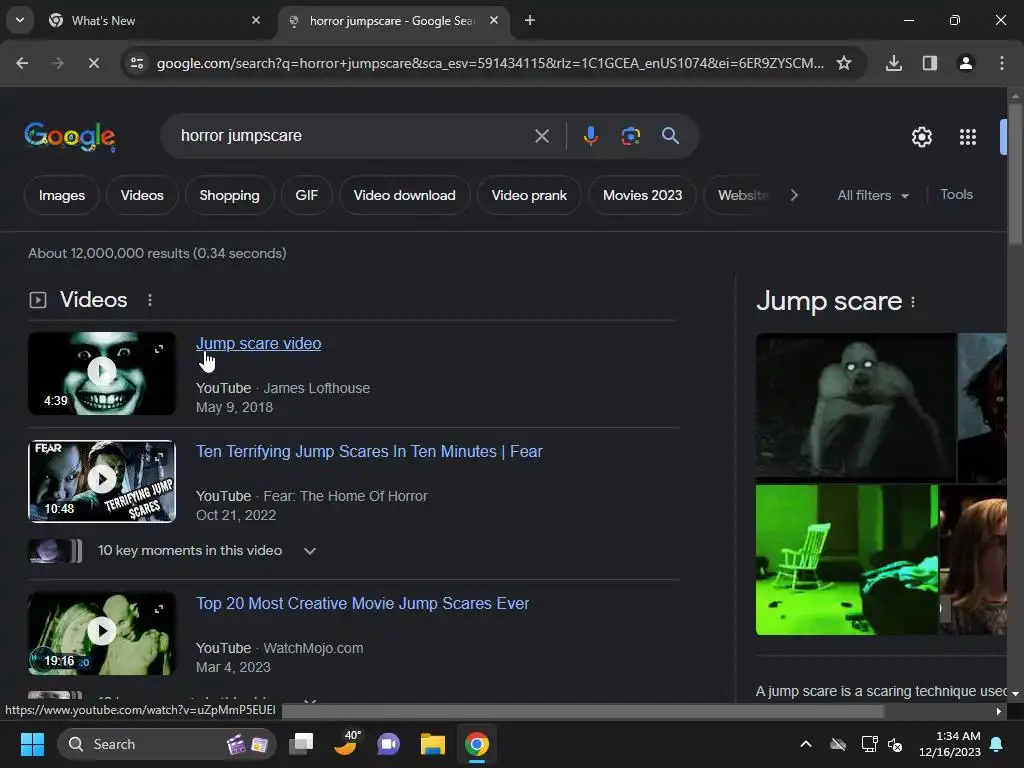
Task: Open a new browser tab
Action: tap(530, 21)
